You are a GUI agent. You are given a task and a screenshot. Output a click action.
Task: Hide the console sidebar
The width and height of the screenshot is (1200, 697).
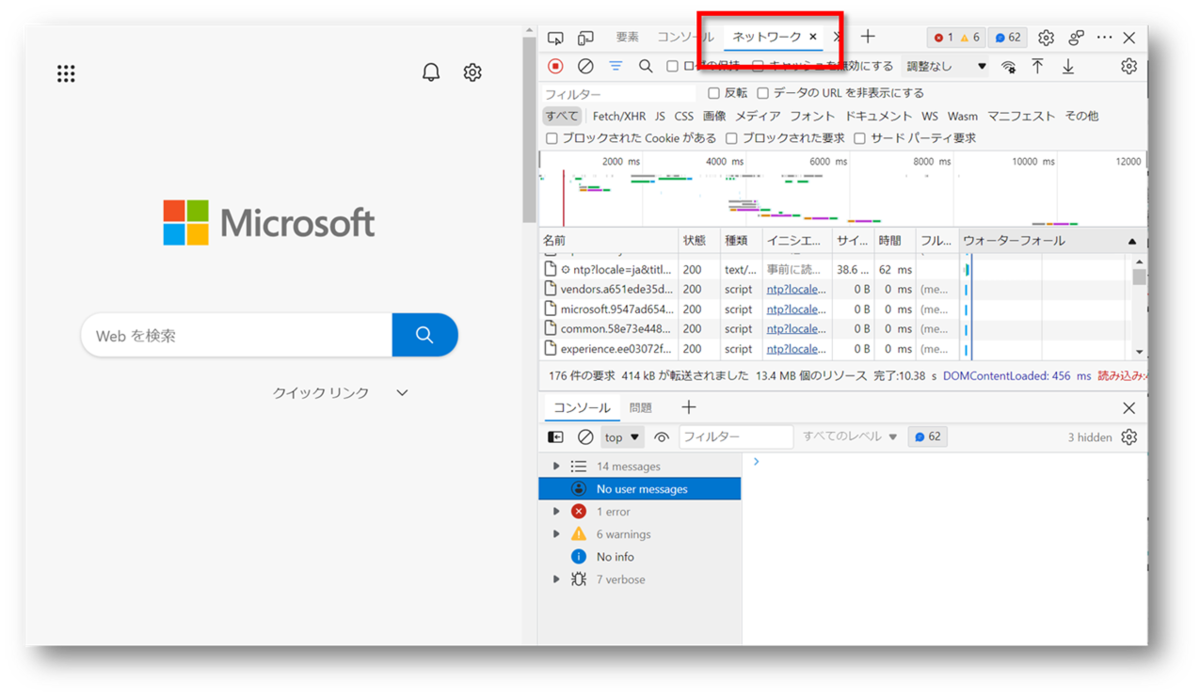pos(556,437)
